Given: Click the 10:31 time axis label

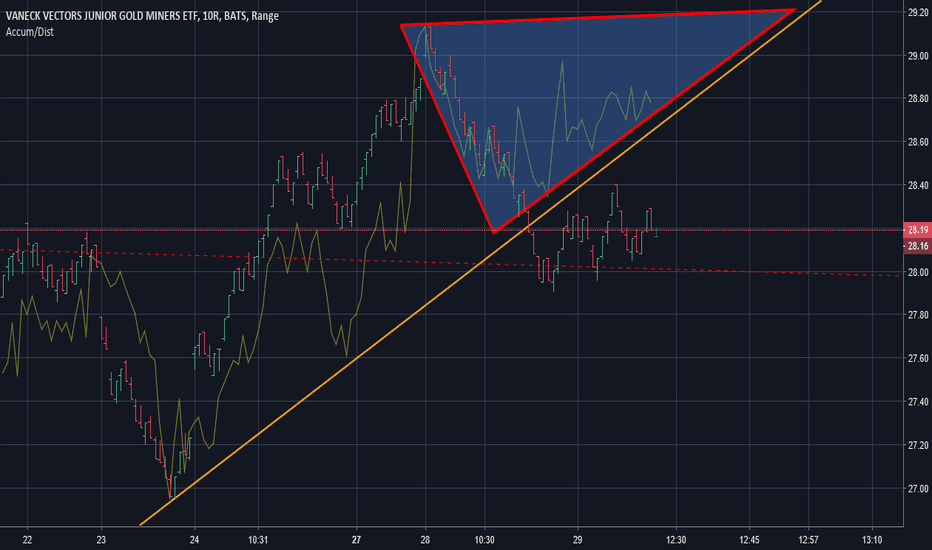Looking at the screenshot, I should pos(258,540).
